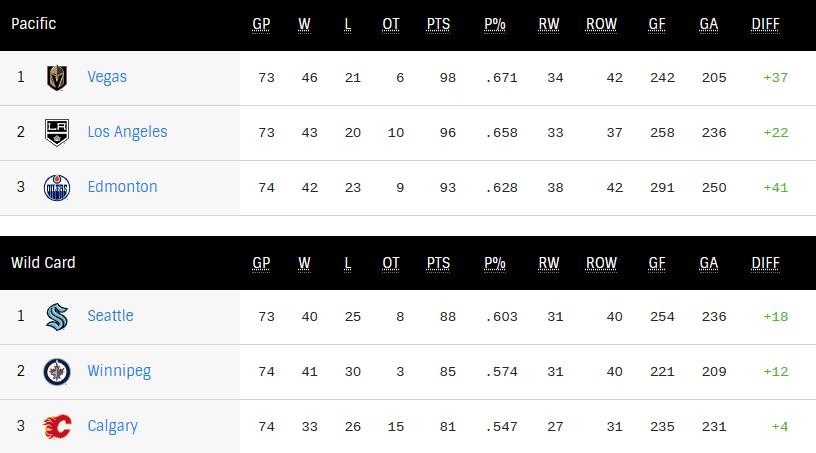
Task: Sort Pacific table by GP header
Action: pos(261,24)
